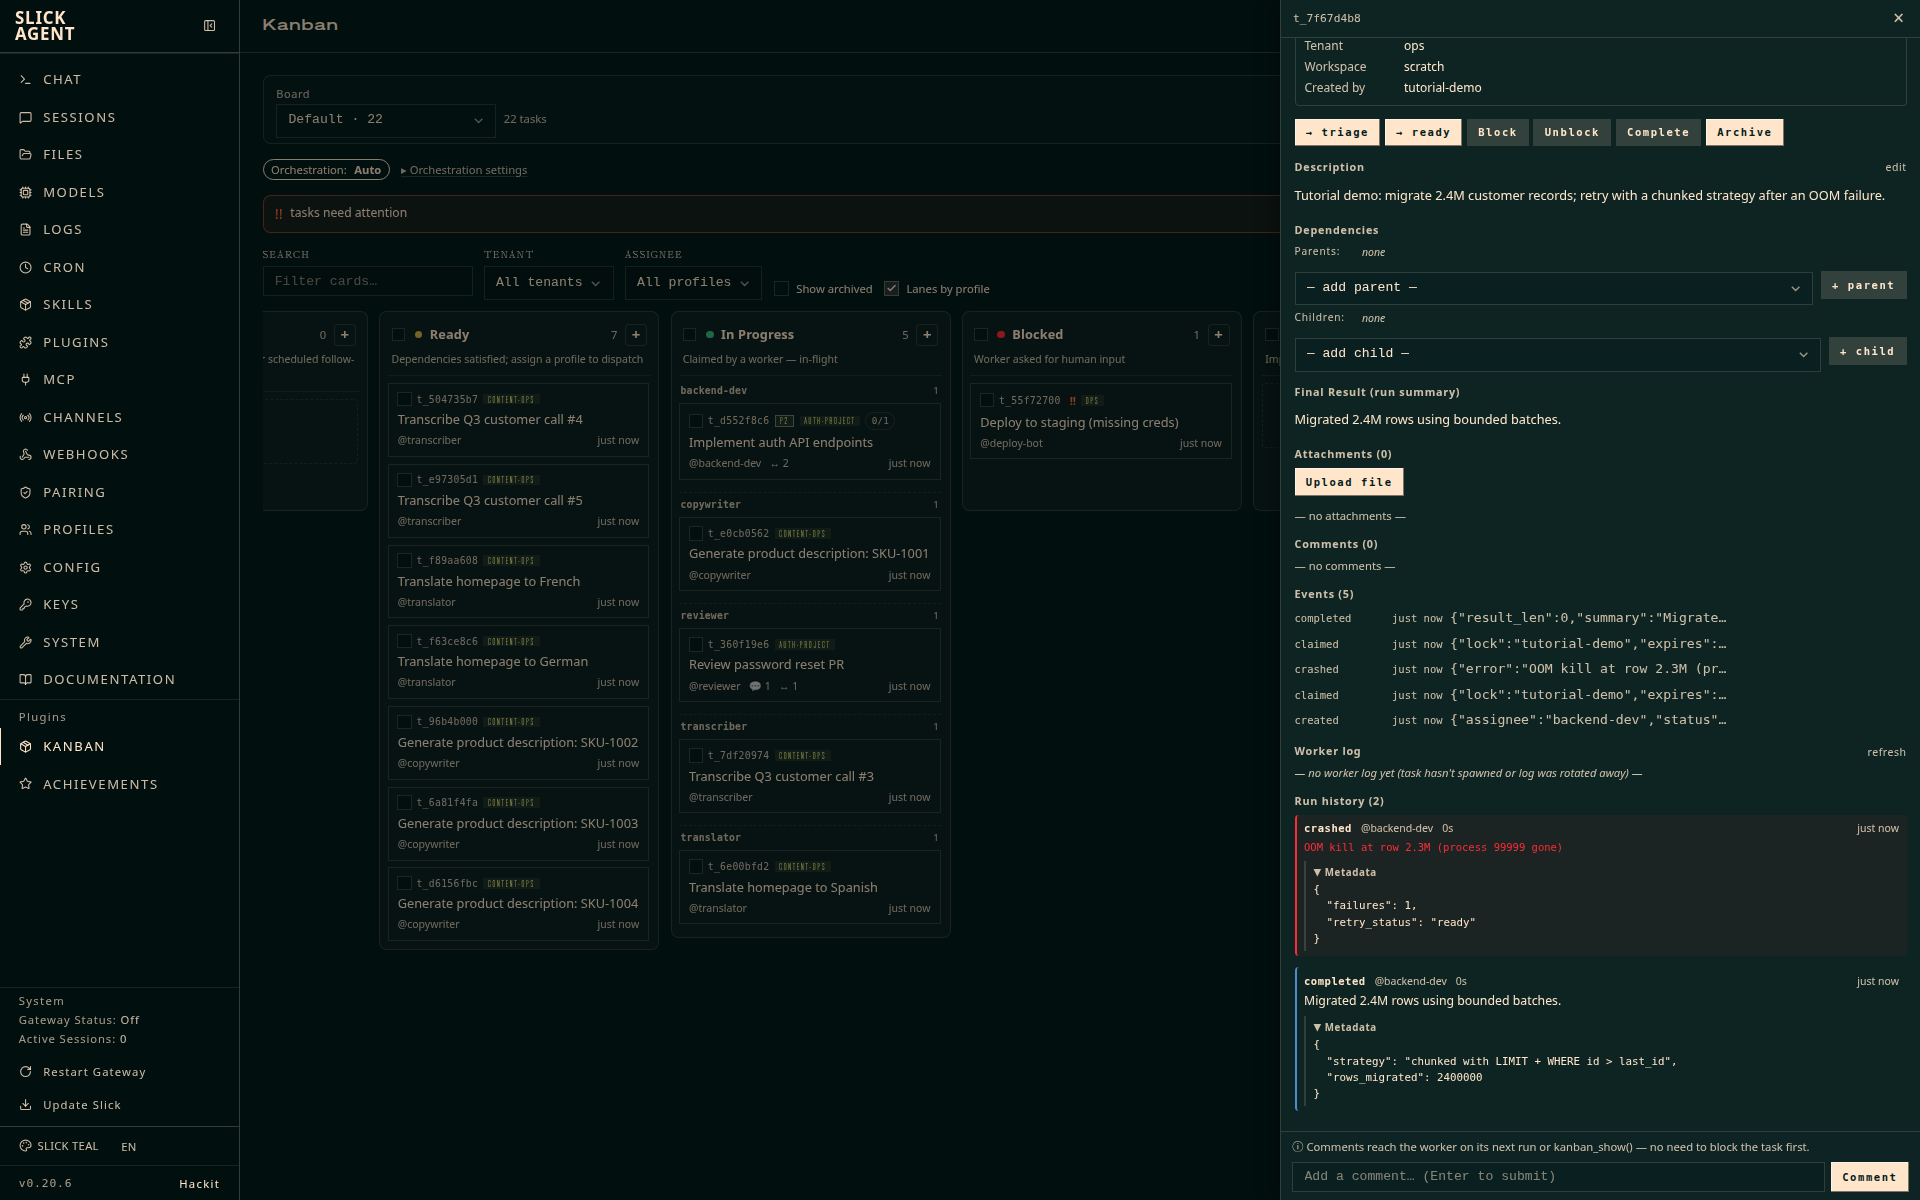Check the Ready column select-all checkbox
The height and width of the screenshot is (1200, 1920).
[399, 335]
